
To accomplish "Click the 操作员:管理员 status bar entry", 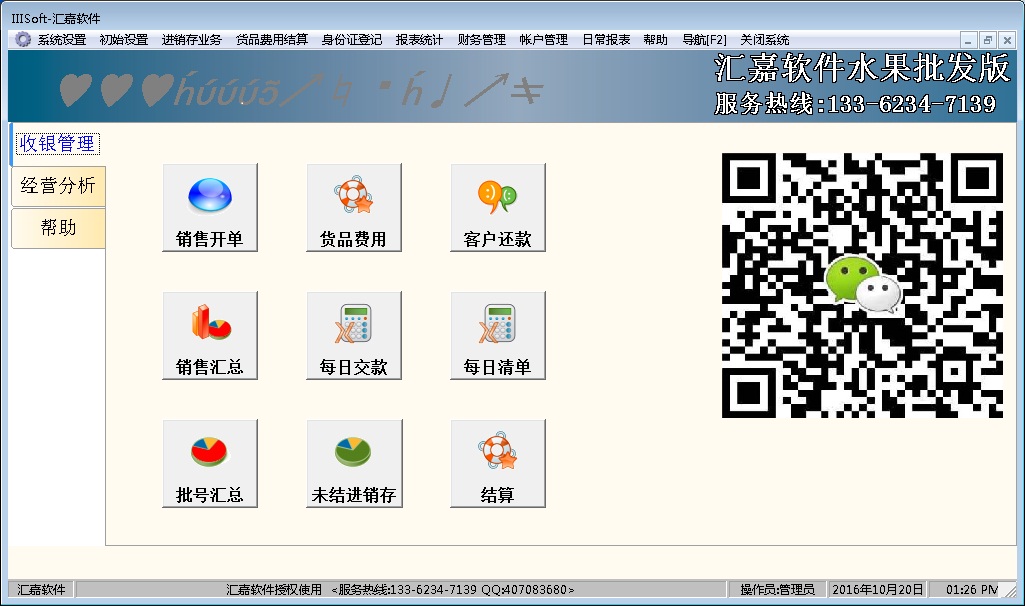I will (777, 590).
